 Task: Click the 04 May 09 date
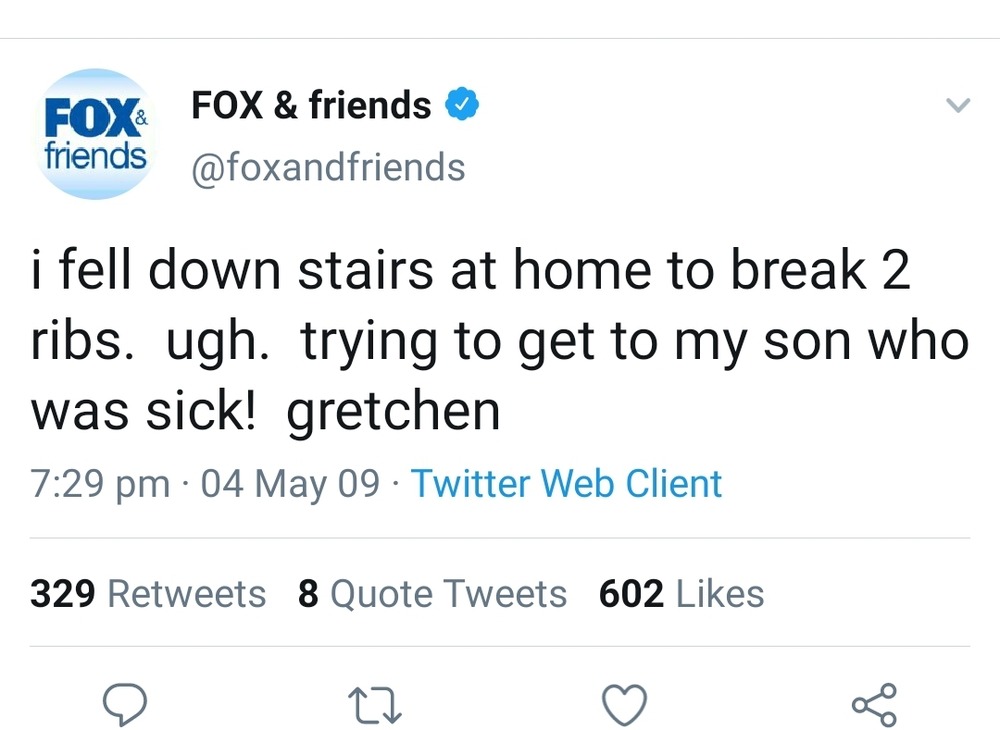tap(291, 484)
